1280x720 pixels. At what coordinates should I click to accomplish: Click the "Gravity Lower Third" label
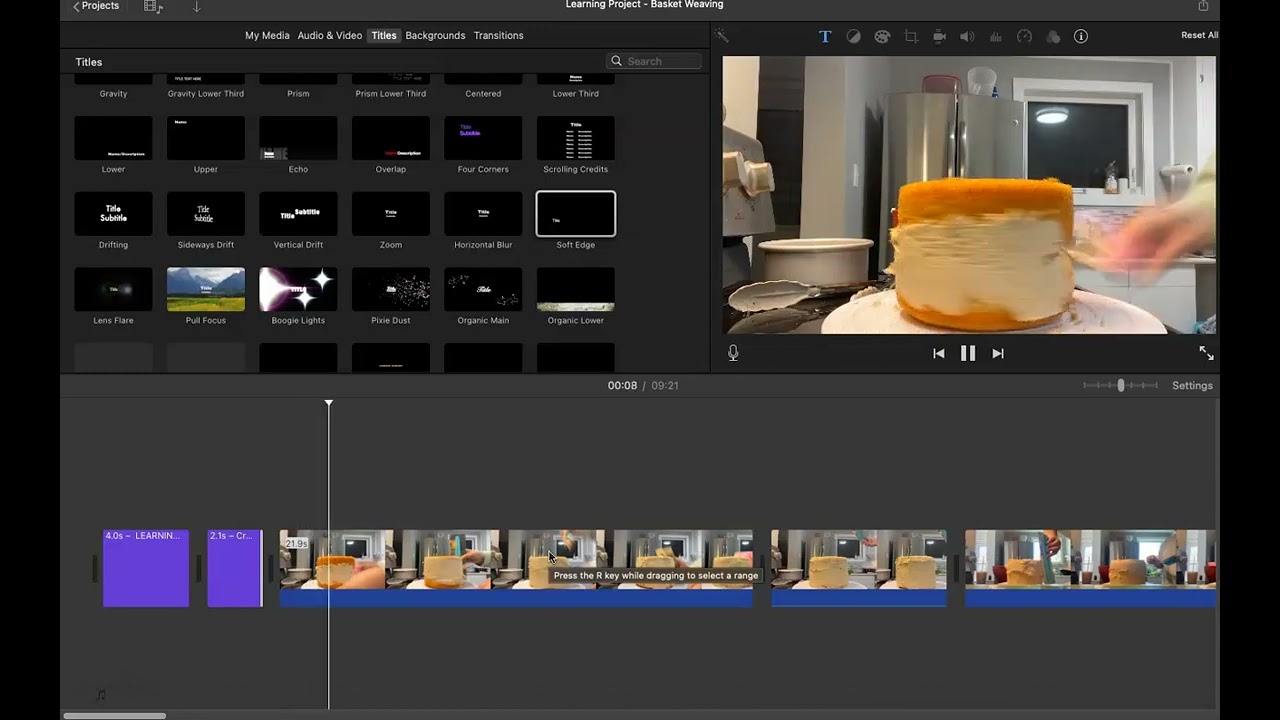click(206, 94)
